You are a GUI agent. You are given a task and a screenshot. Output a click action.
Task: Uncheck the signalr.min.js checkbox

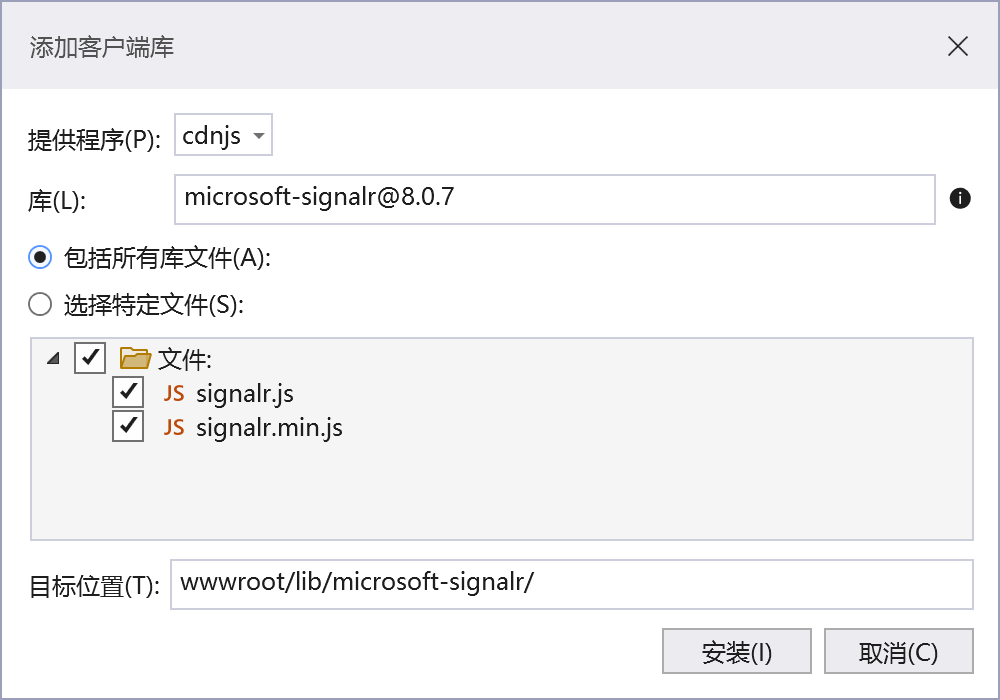coord(128,427)
